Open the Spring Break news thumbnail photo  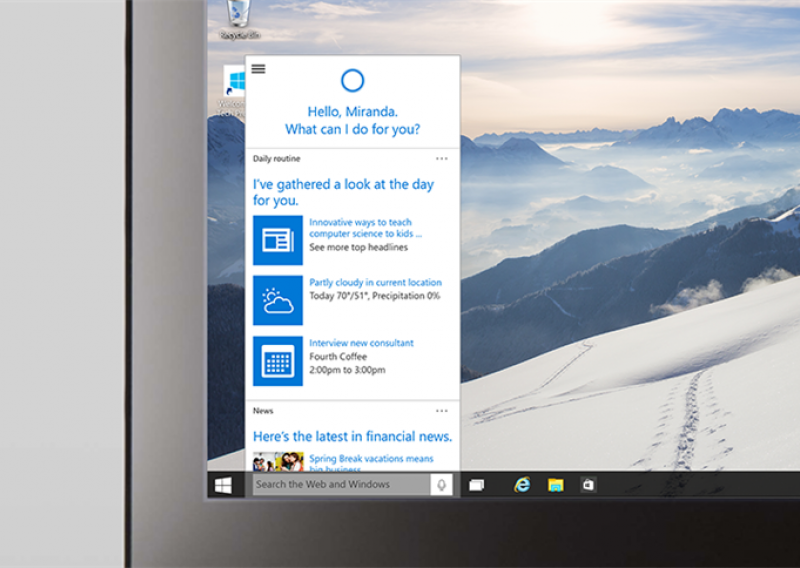278,461
